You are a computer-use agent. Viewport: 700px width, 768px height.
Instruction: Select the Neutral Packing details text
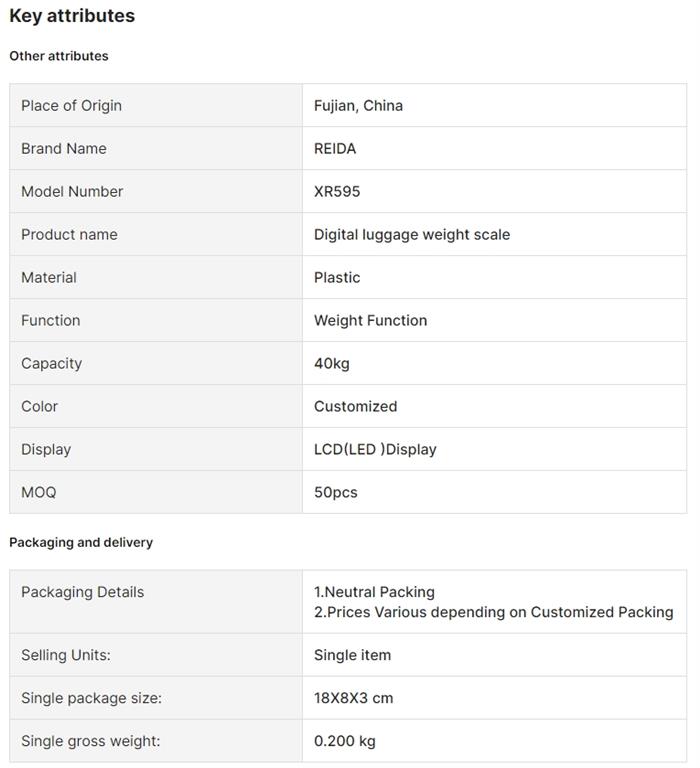click(x=374, y=592)
